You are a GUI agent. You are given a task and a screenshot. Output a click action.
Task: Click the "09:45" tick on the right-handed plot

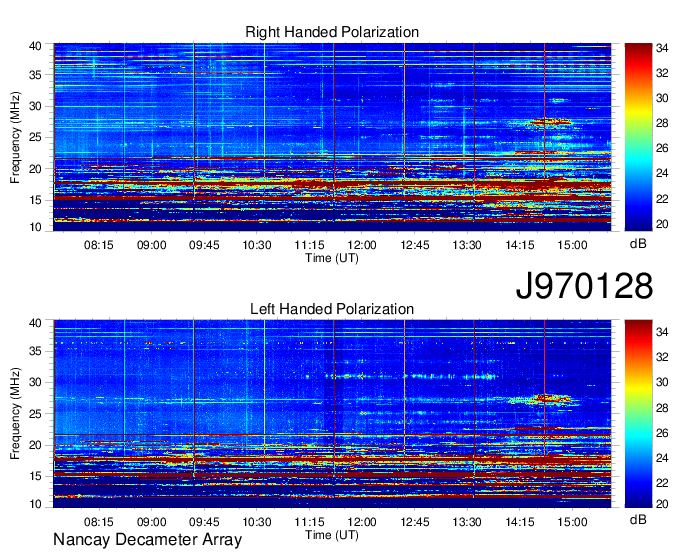204,245
